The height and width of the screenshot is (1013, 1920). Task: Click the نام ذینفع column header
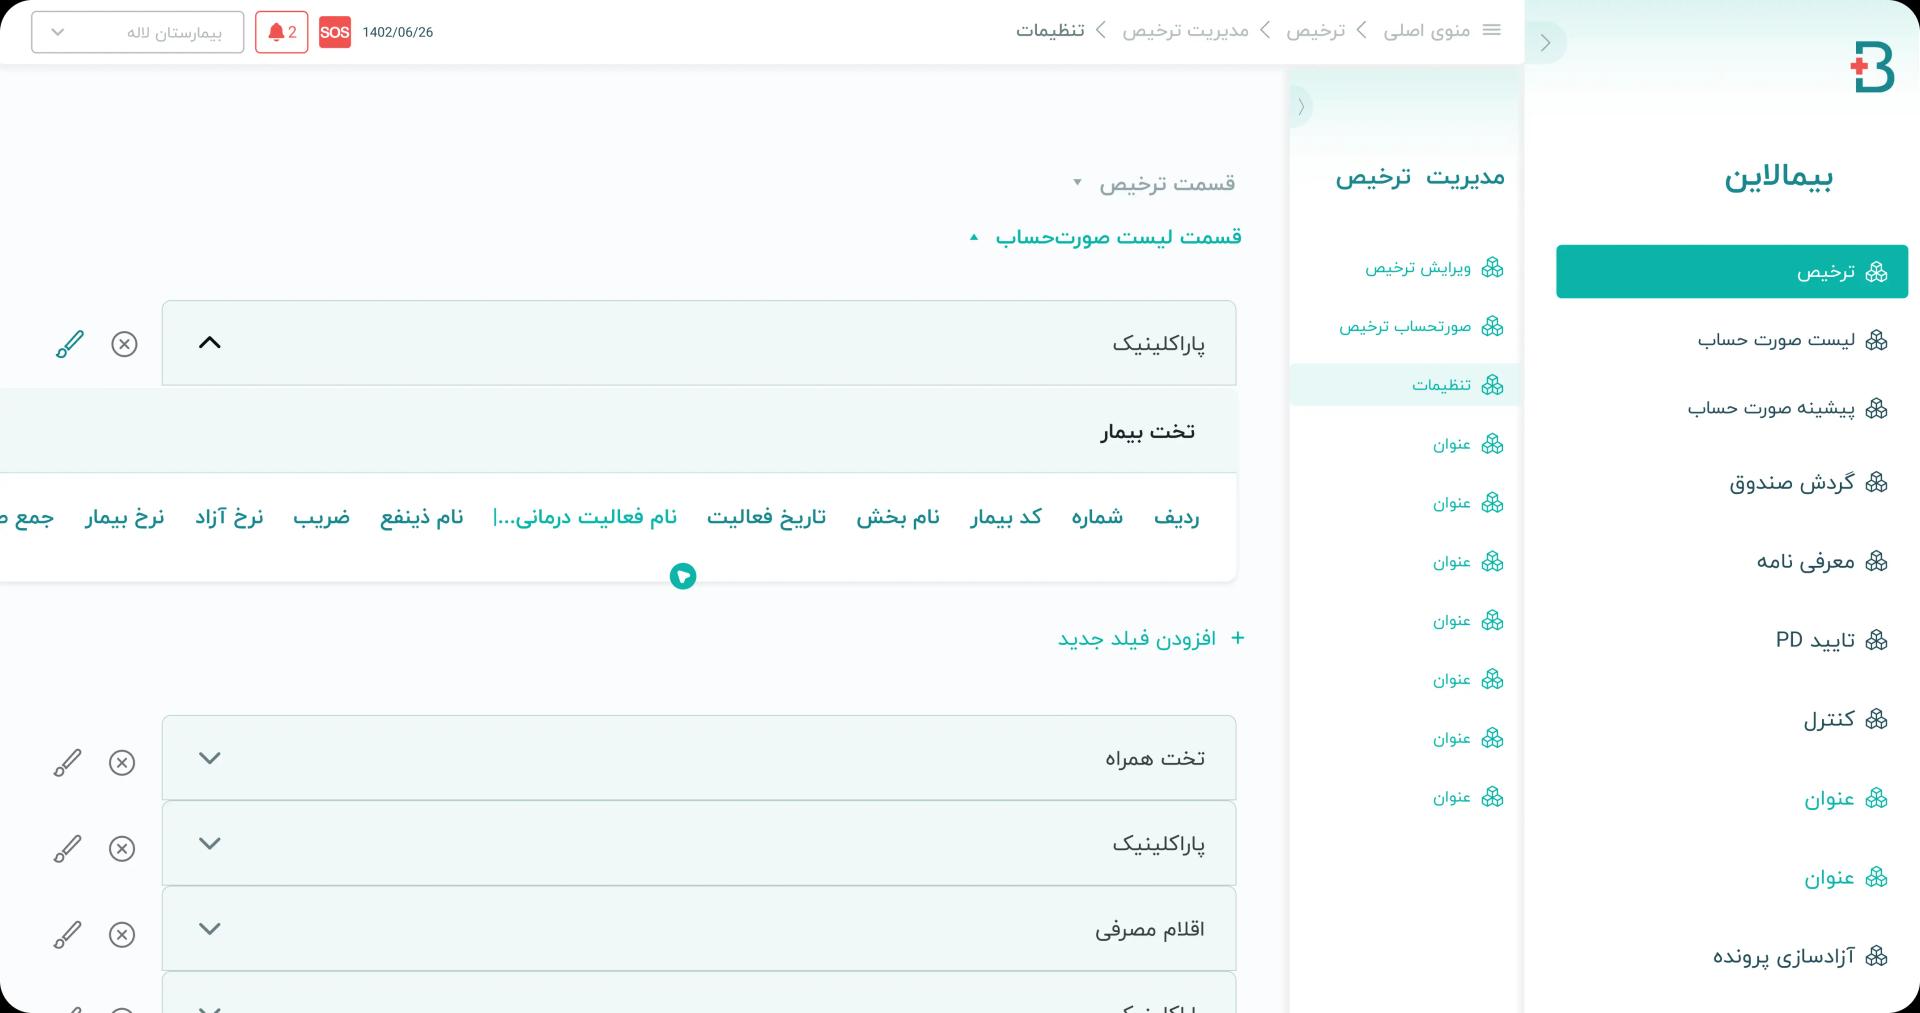click(x=422, y=517)
